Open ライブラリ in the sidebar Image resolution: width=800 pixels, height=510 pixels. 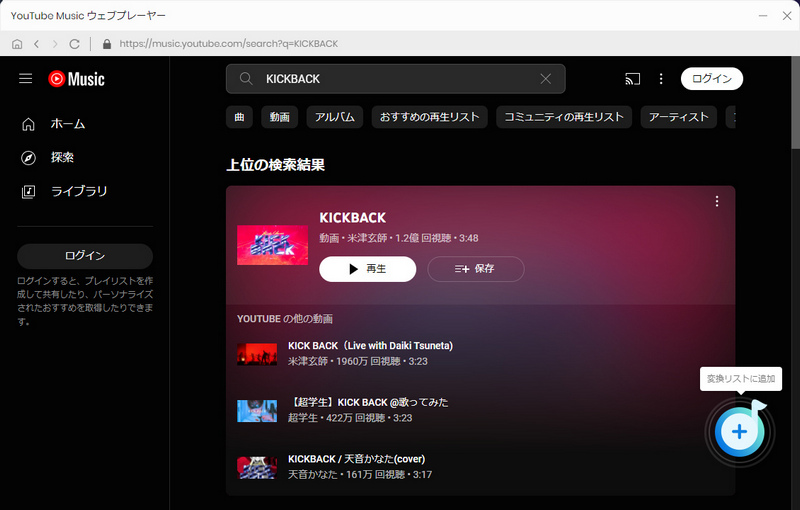click(x=79, y=191)
